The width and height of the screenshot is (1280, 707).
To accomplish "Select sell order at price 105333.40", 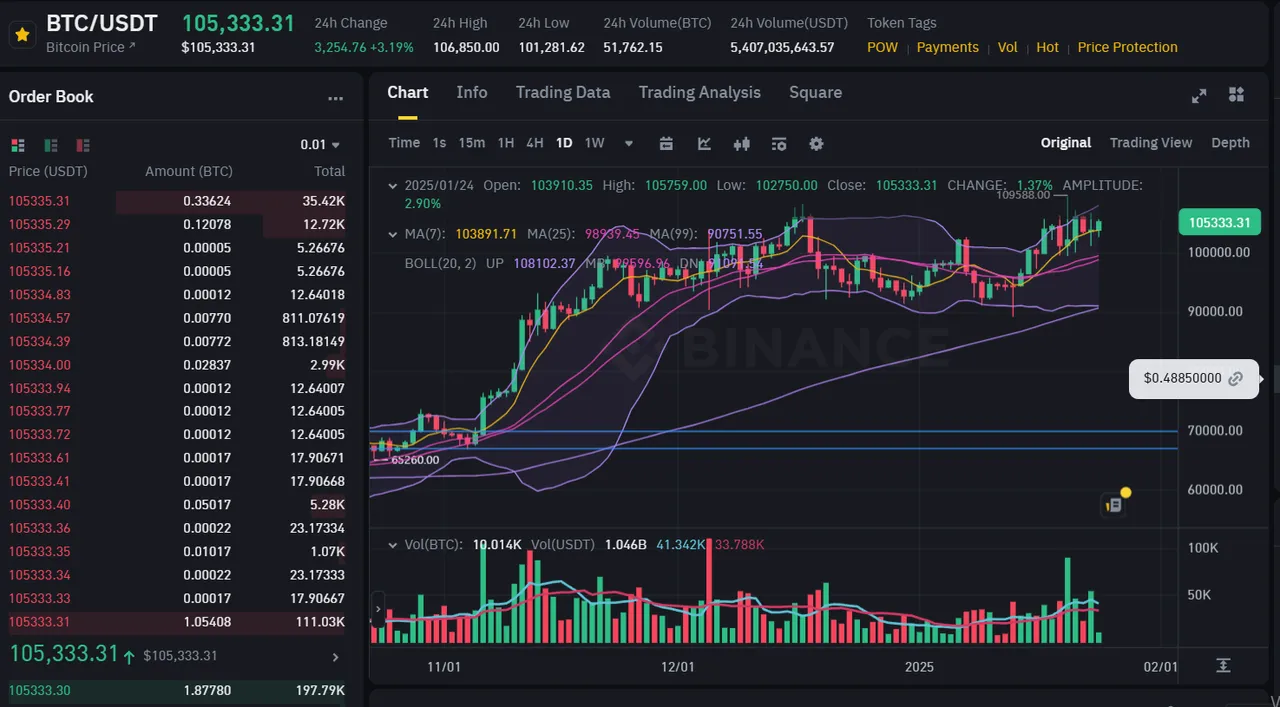I will 176,505.
